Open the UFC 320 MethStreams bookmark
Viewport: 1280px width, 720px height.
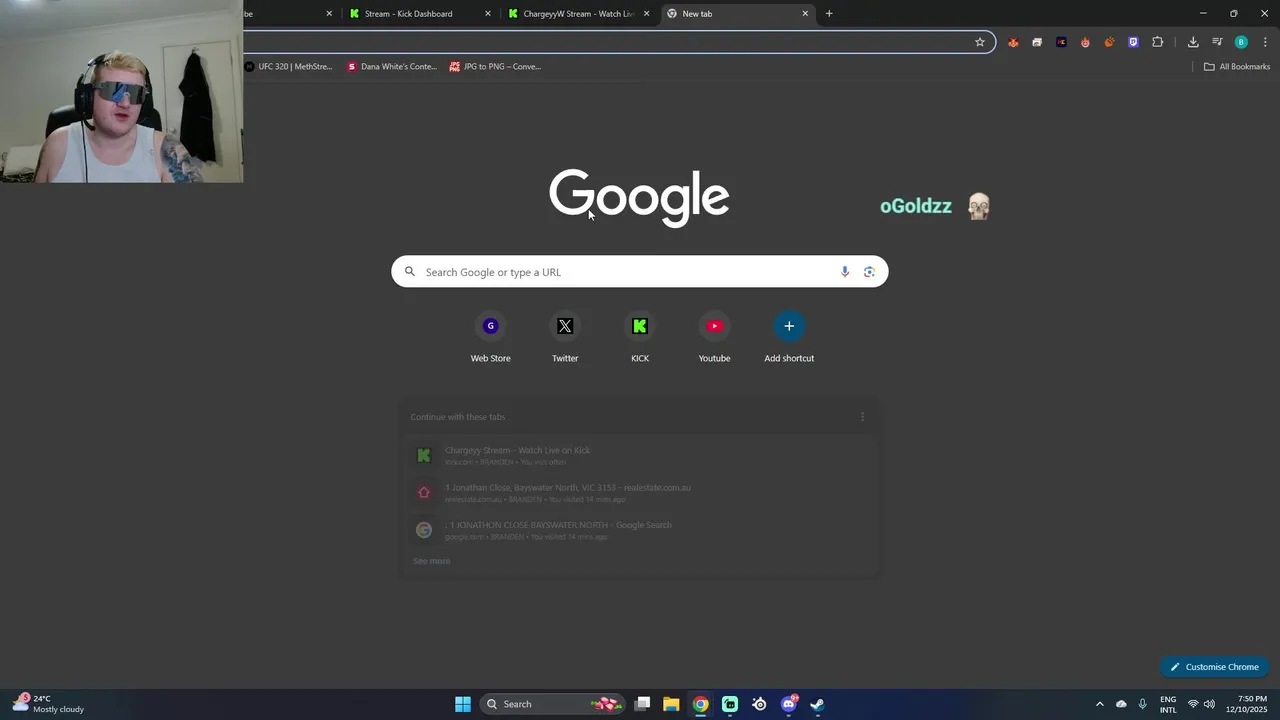tap(288, 67)
